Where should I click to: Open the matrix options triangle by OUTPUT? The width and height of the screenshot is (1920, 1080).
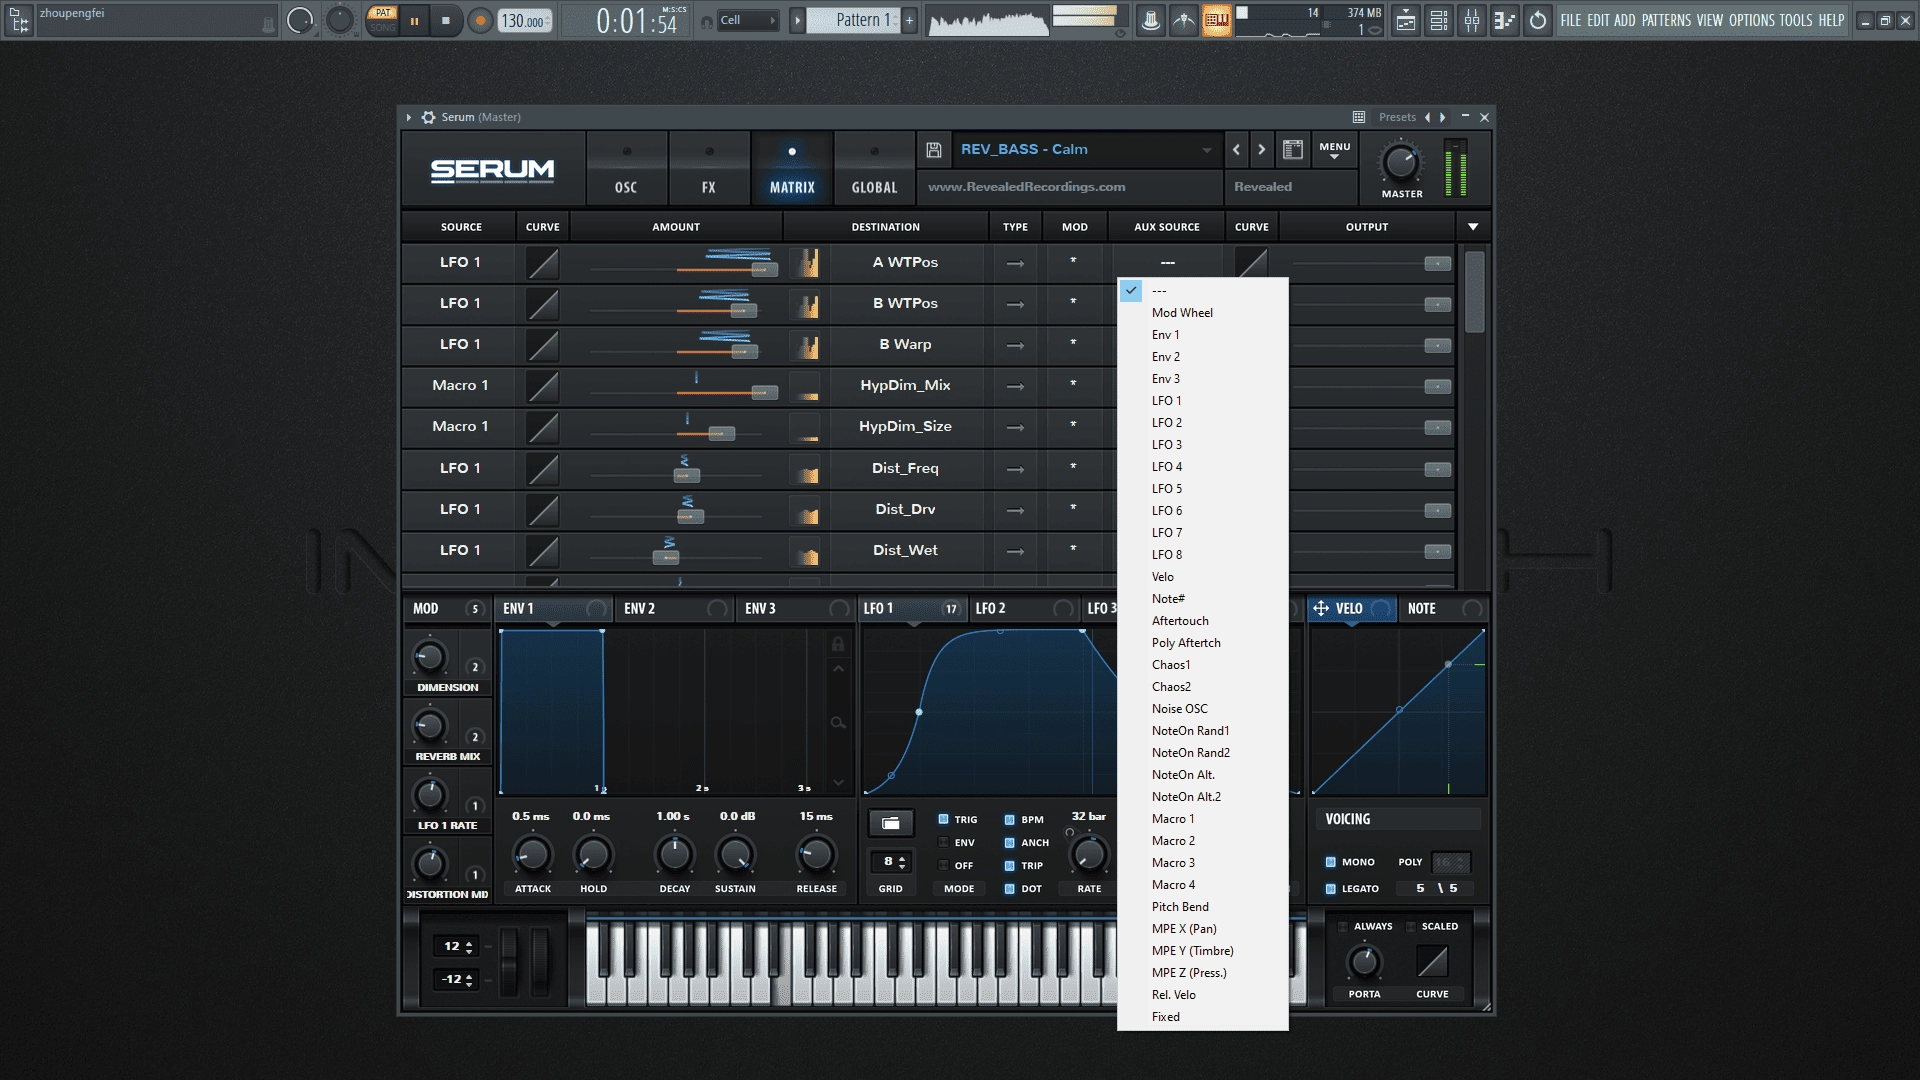point(1473,227)
